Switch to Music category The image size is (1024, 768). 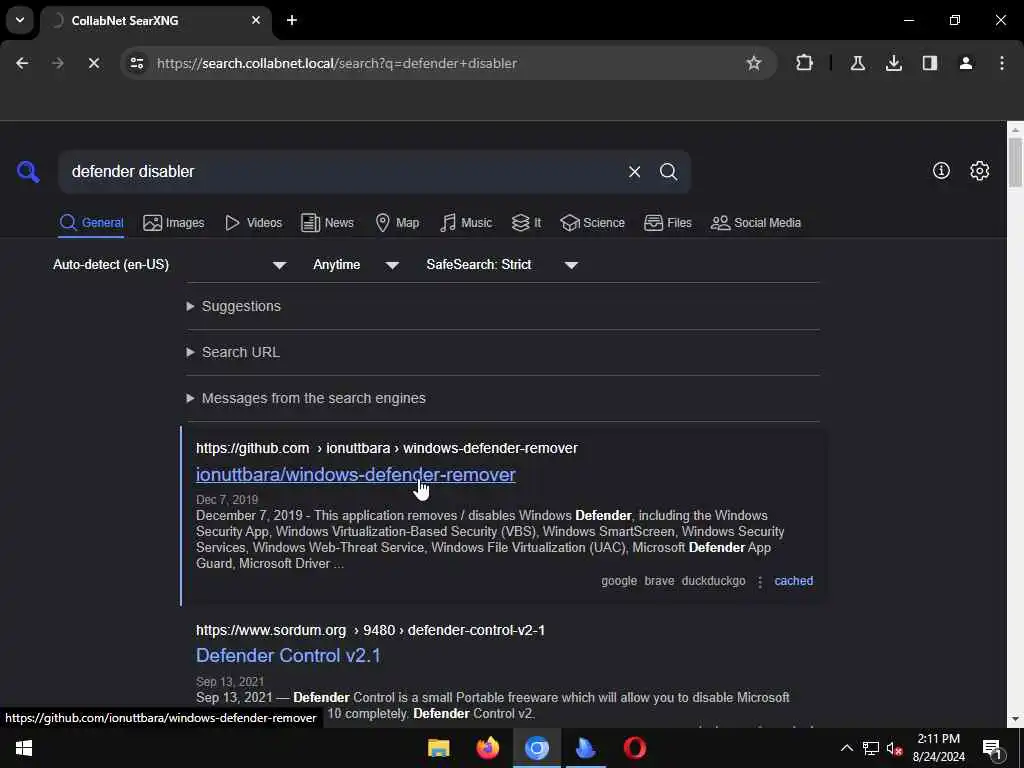point(466,223)
